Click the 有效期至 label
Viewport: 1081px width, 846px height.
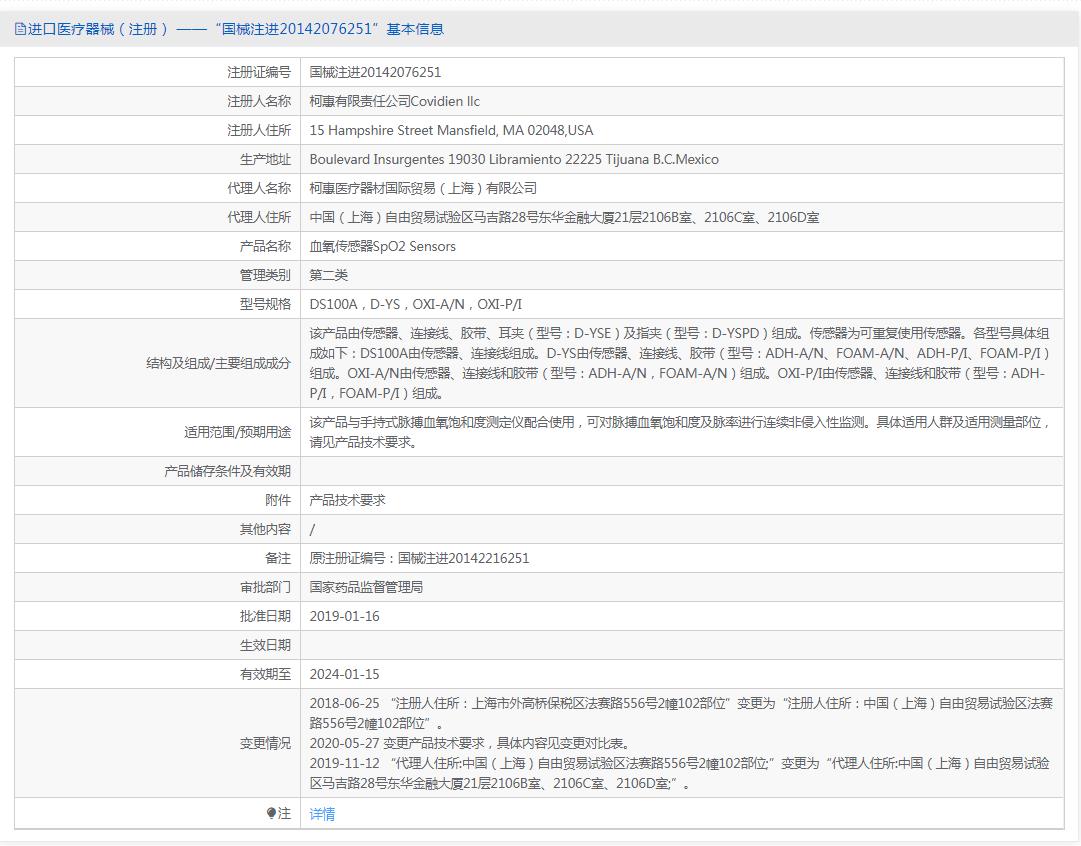[265, 674]
